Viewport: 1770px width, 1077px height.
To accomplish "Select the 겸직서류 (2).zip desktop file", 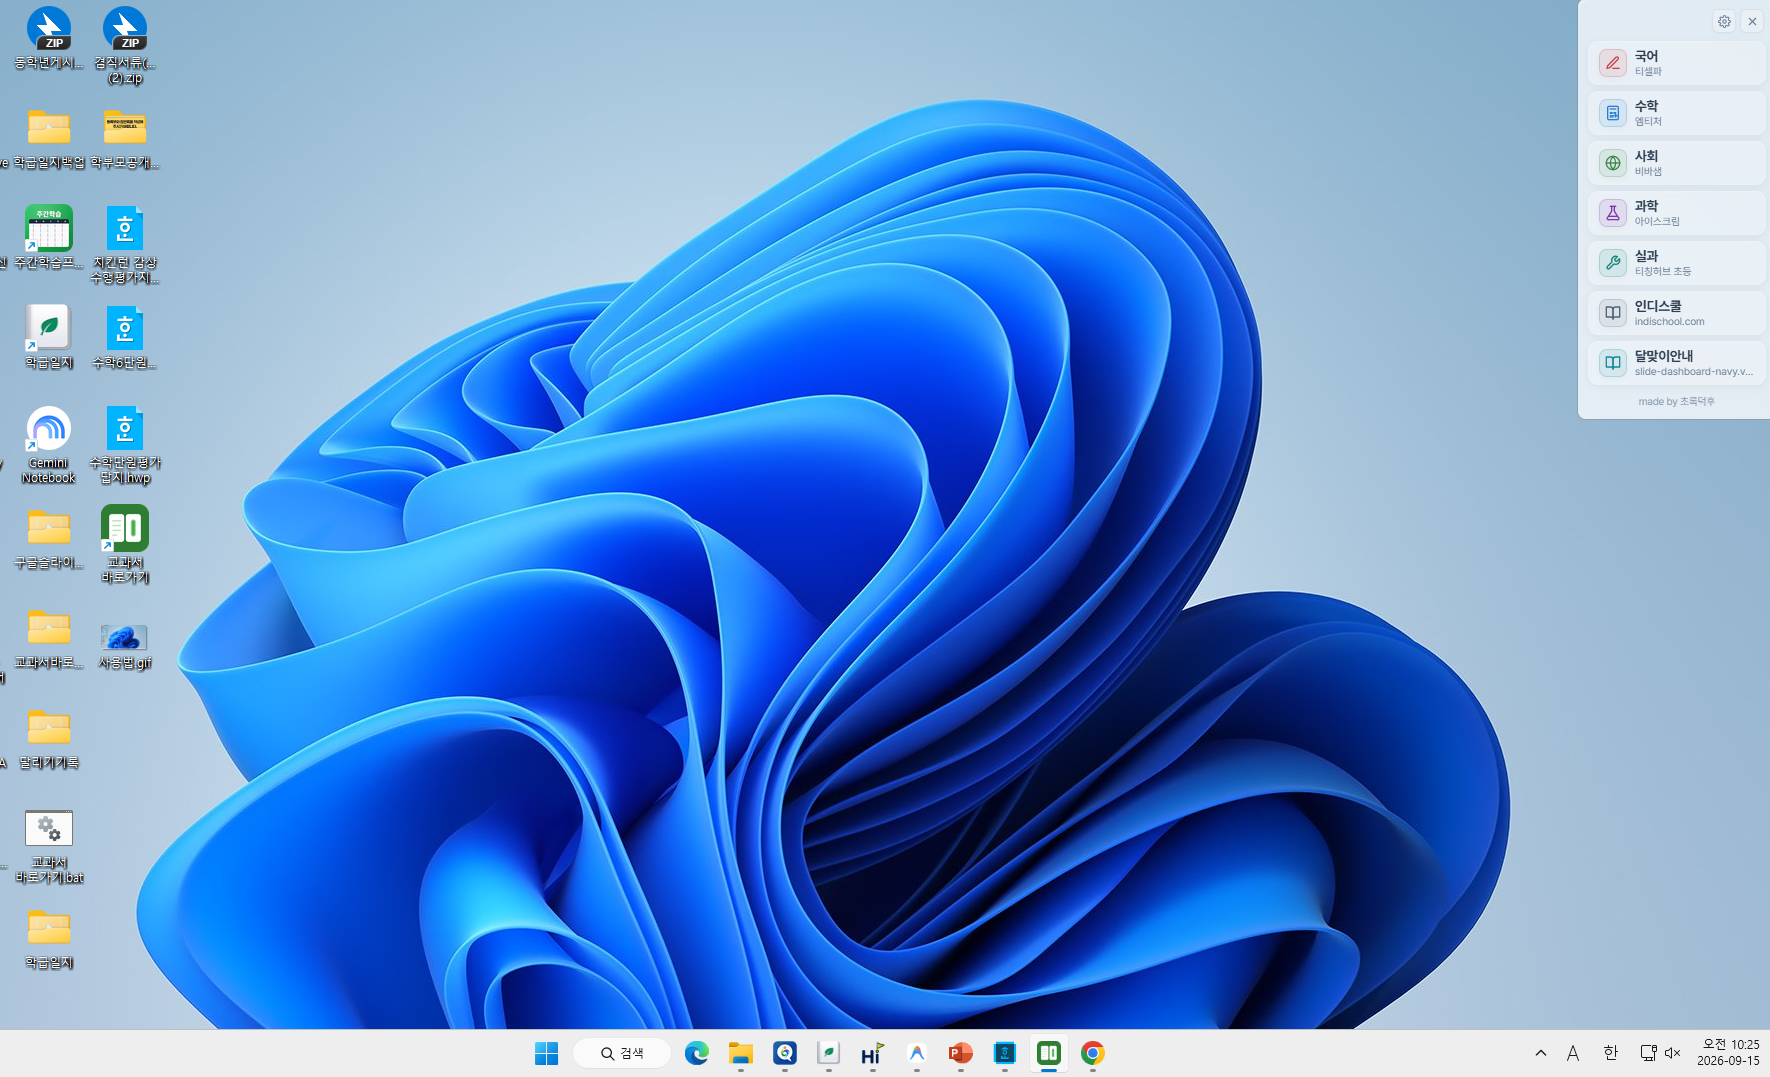I will point(125,46).
